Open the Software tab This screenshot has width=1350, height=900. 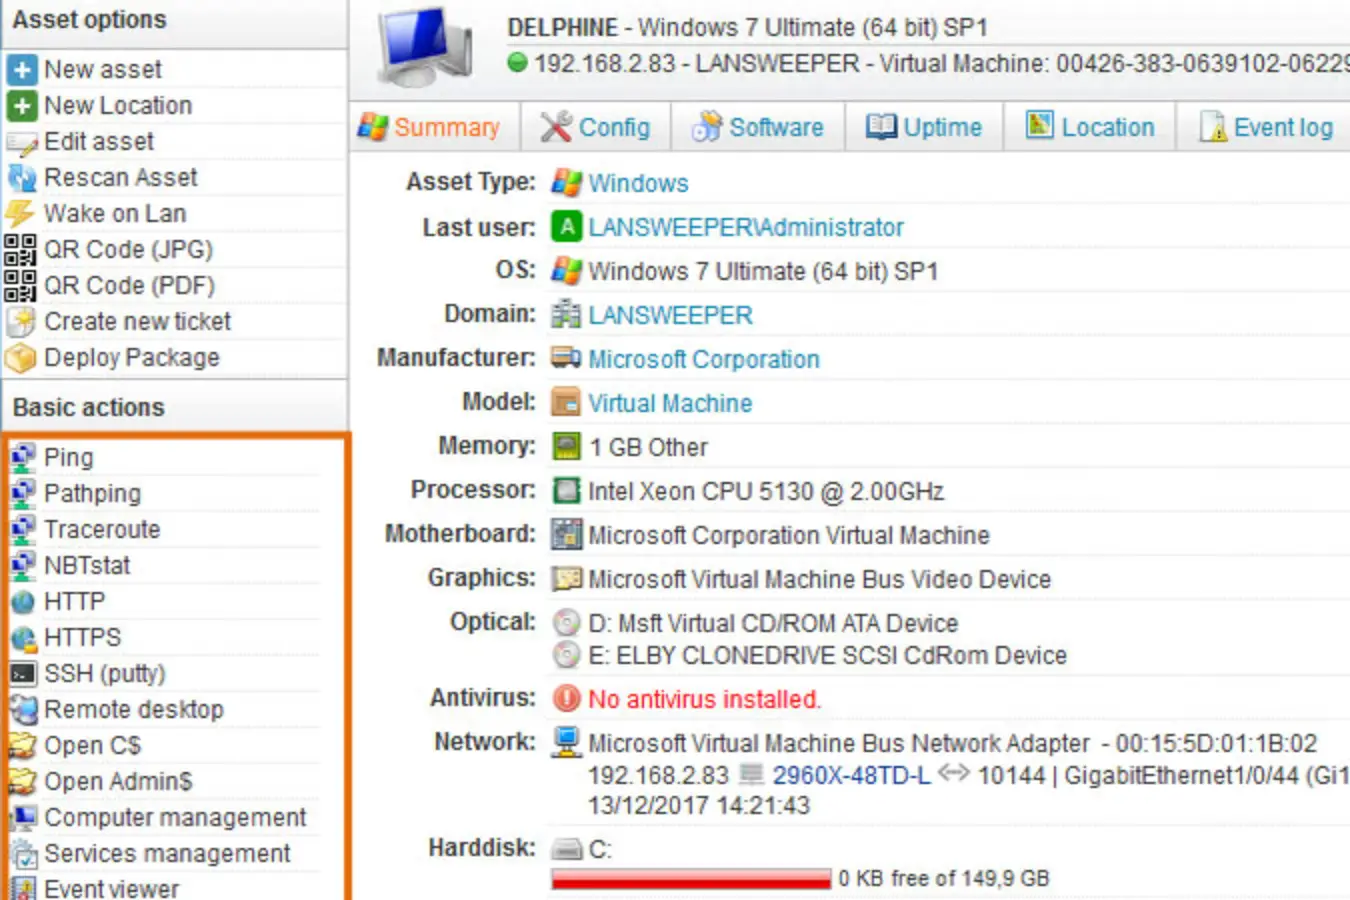tap(759, 128)
